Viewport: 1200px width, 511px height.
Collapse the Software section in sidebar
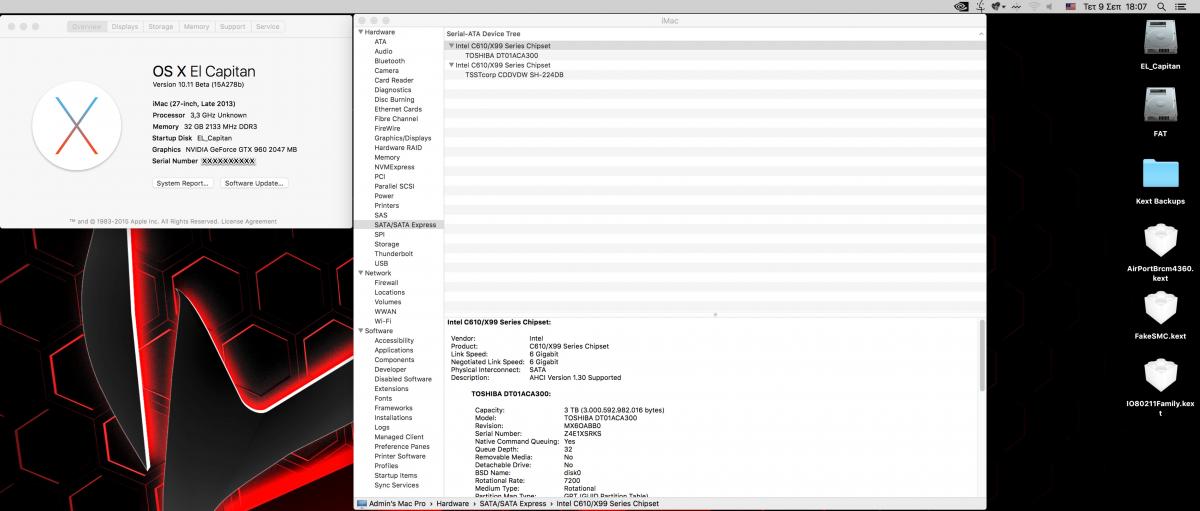click(360, 331)
